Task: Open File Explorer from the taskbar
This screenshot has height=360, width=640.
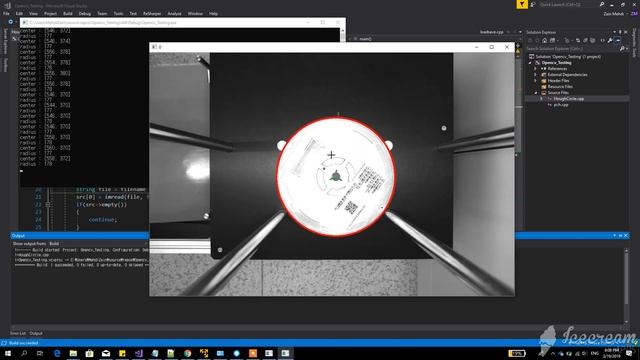Action: 73,353
